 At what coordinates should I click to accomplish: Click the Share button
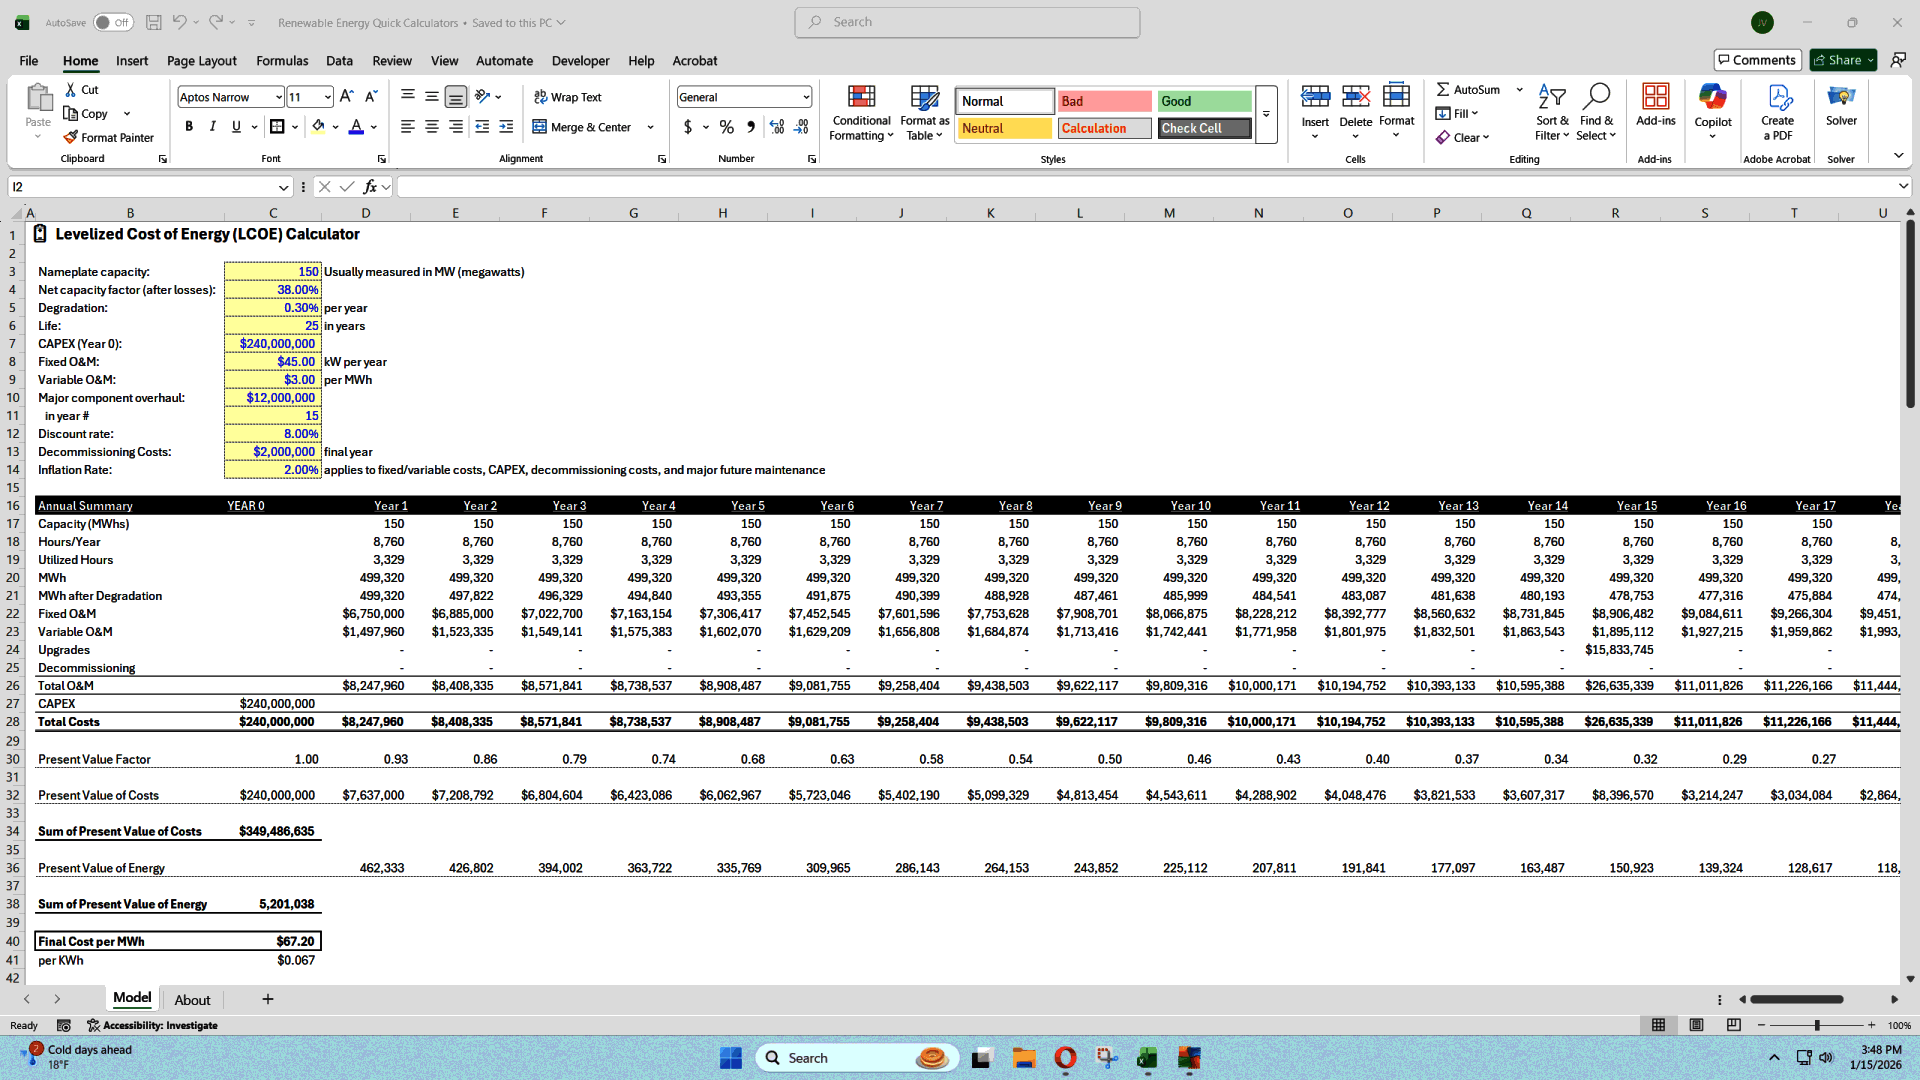pos(1841,59)
